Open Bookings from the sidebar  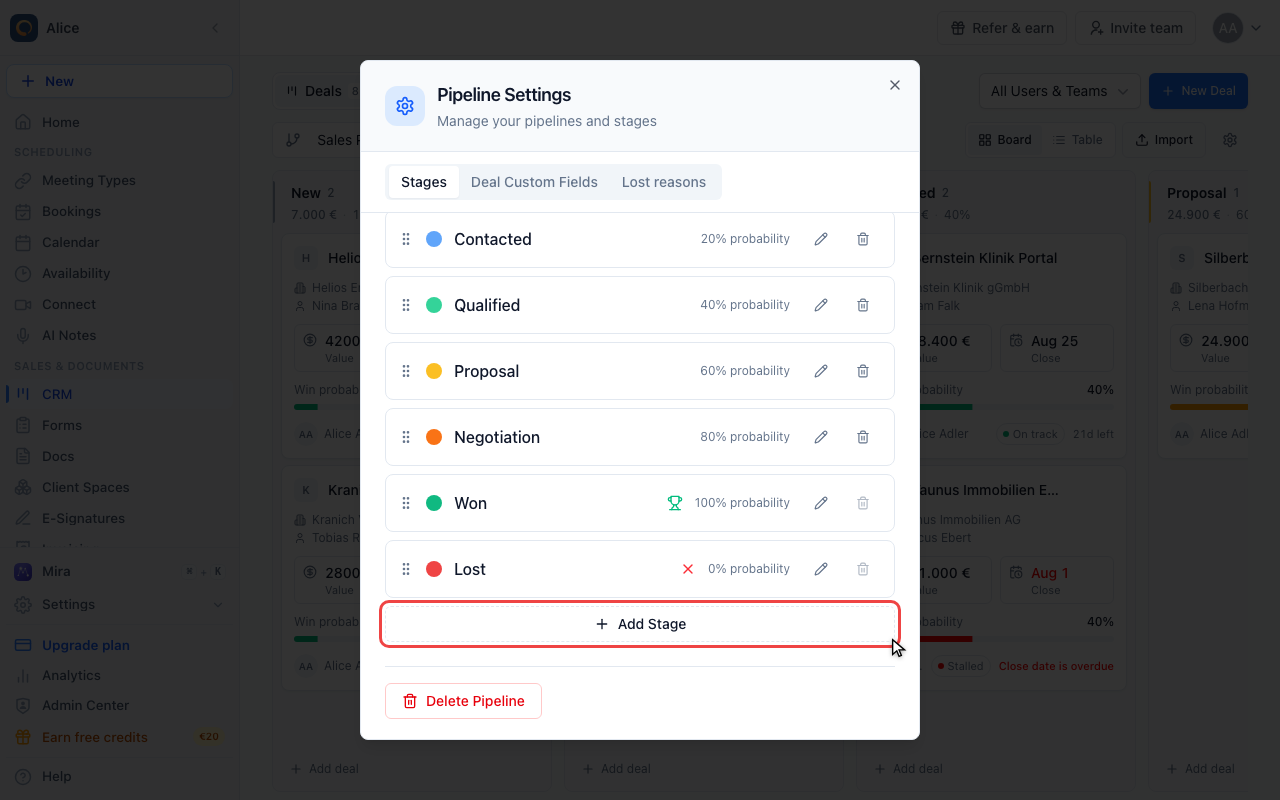(x=120, y=211)
